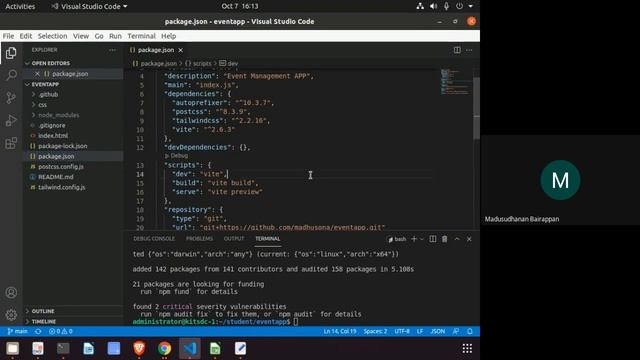Image resolution: width=640 pixels, height=360 pixels.
Task: Switch to the Debug Console tab
Action: tap(154, 239)
